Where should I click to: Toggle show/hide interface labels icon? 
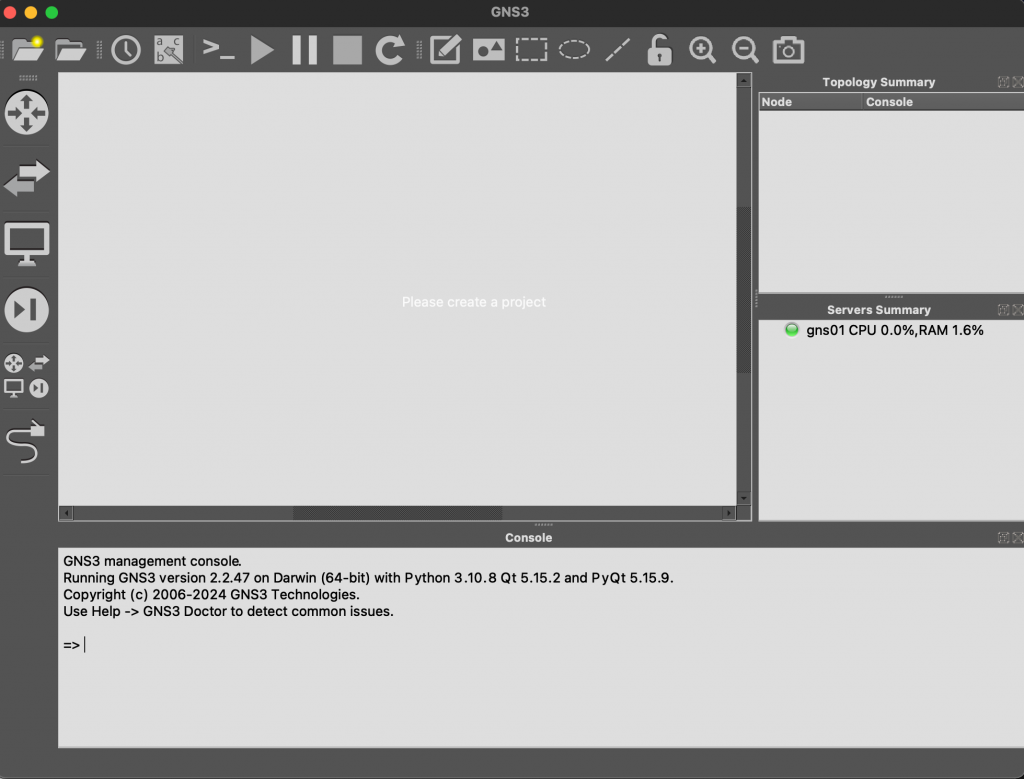[168, 50]
